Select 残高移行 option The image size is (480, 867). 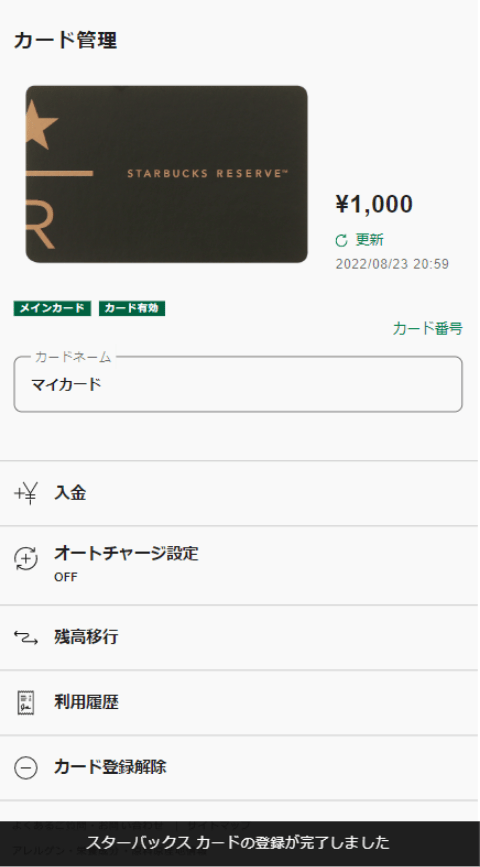pyautogui.click(x=240, y=638)
